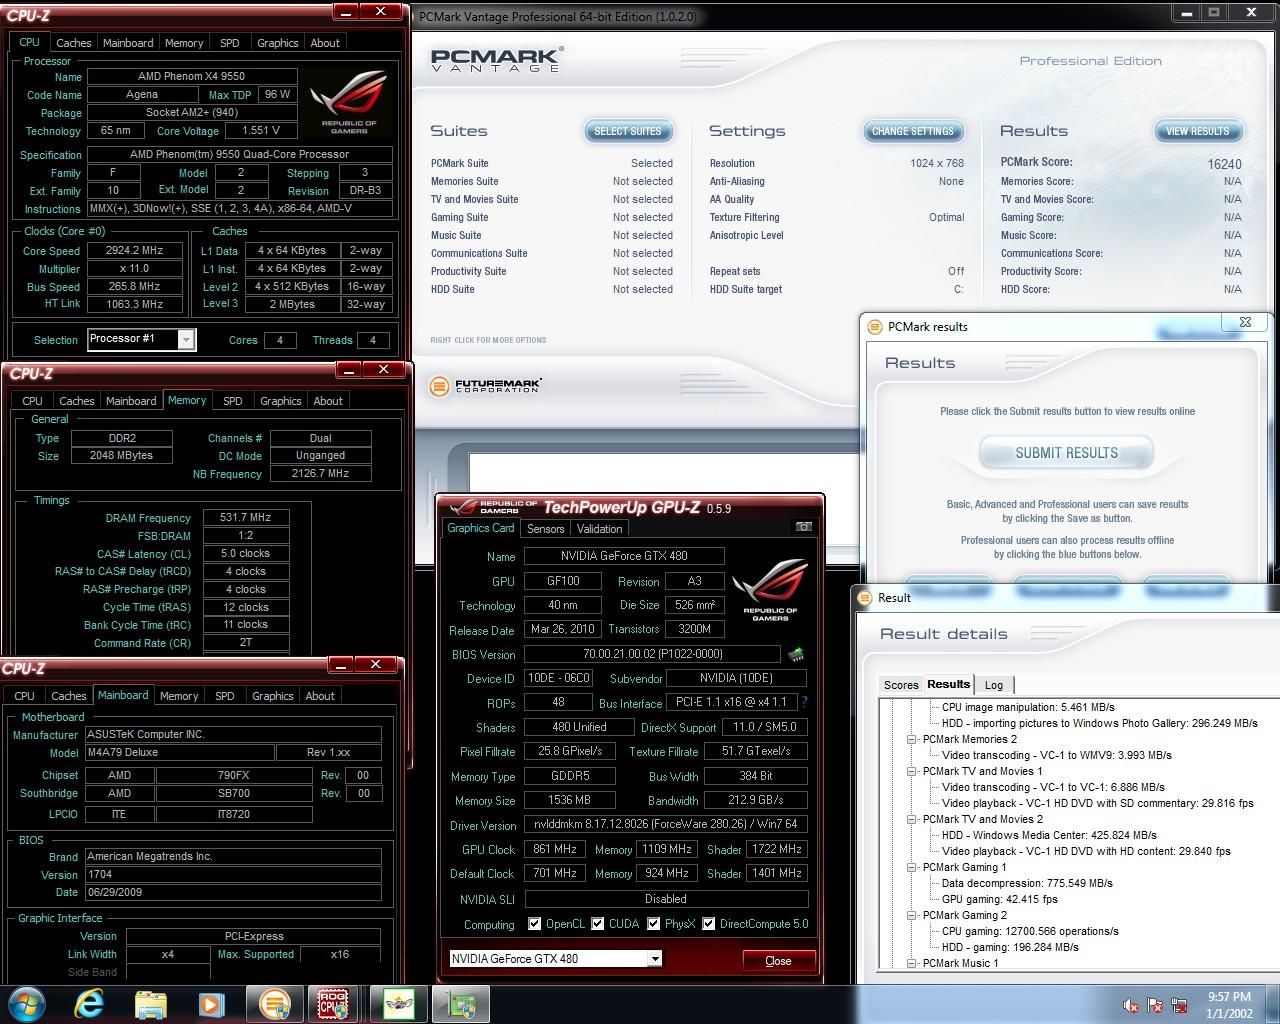The height and width of the screenshot is (1024, 1280).
Task: Click the GPU-Z Name field NVIDIA GeForce GTX 480
Action: (624, 556)
